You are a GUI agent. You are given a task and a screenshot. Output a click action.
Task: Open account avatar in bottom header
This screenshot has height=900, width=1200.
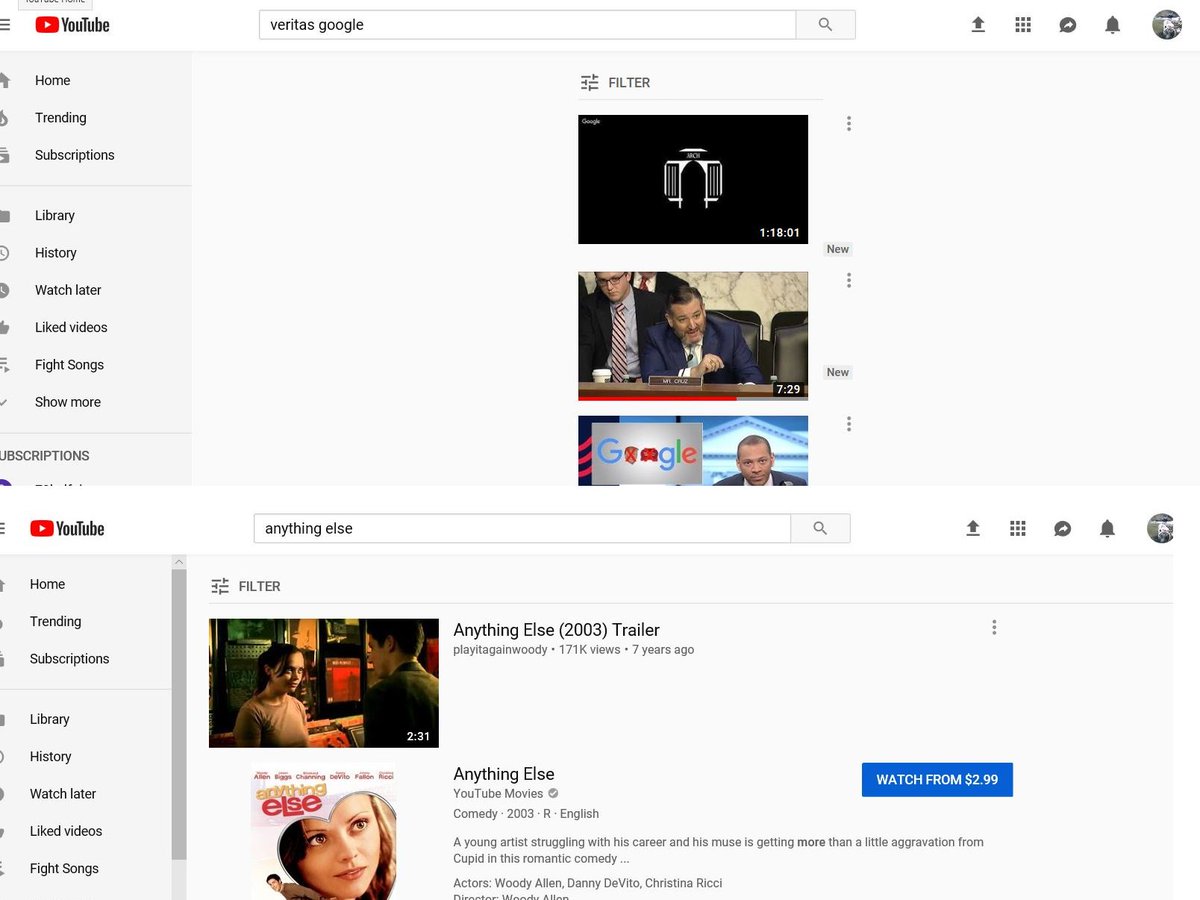tap(1161, 528)
